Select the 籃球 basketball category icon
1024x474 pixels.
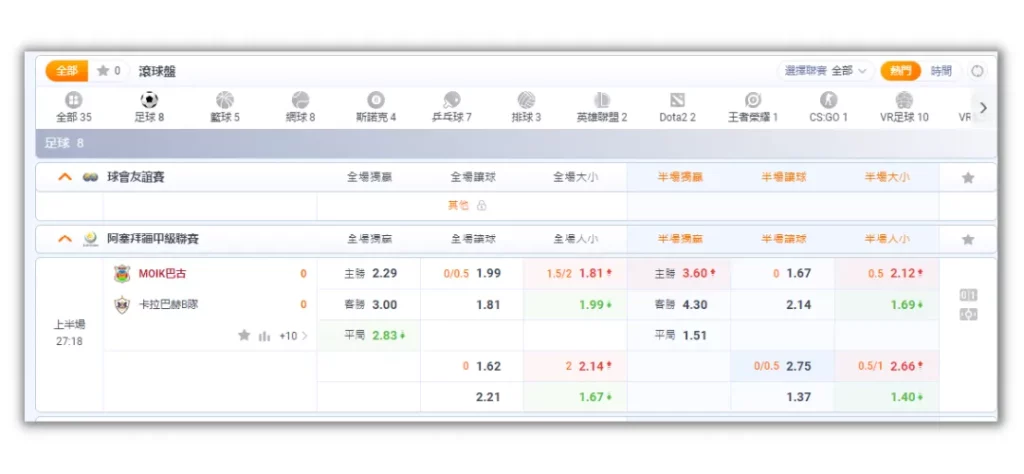[x=225, y=101]
